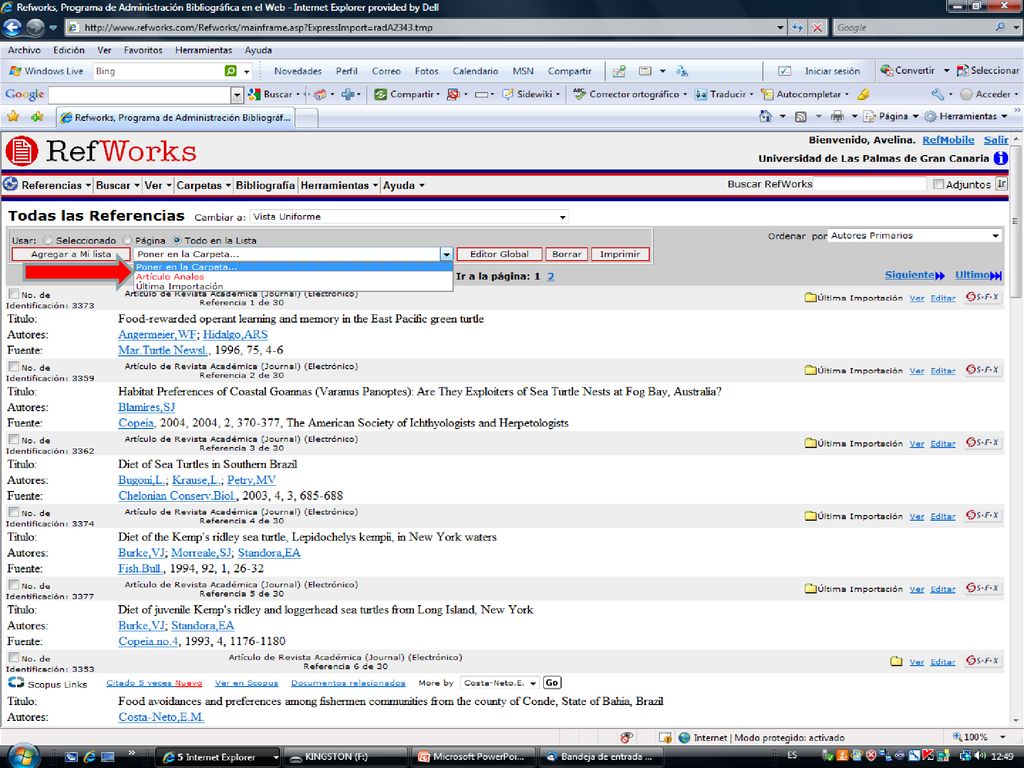Click the Google search magnifier icon
The width and height of the screenshot is (1024, 768).
(1000, 27)
